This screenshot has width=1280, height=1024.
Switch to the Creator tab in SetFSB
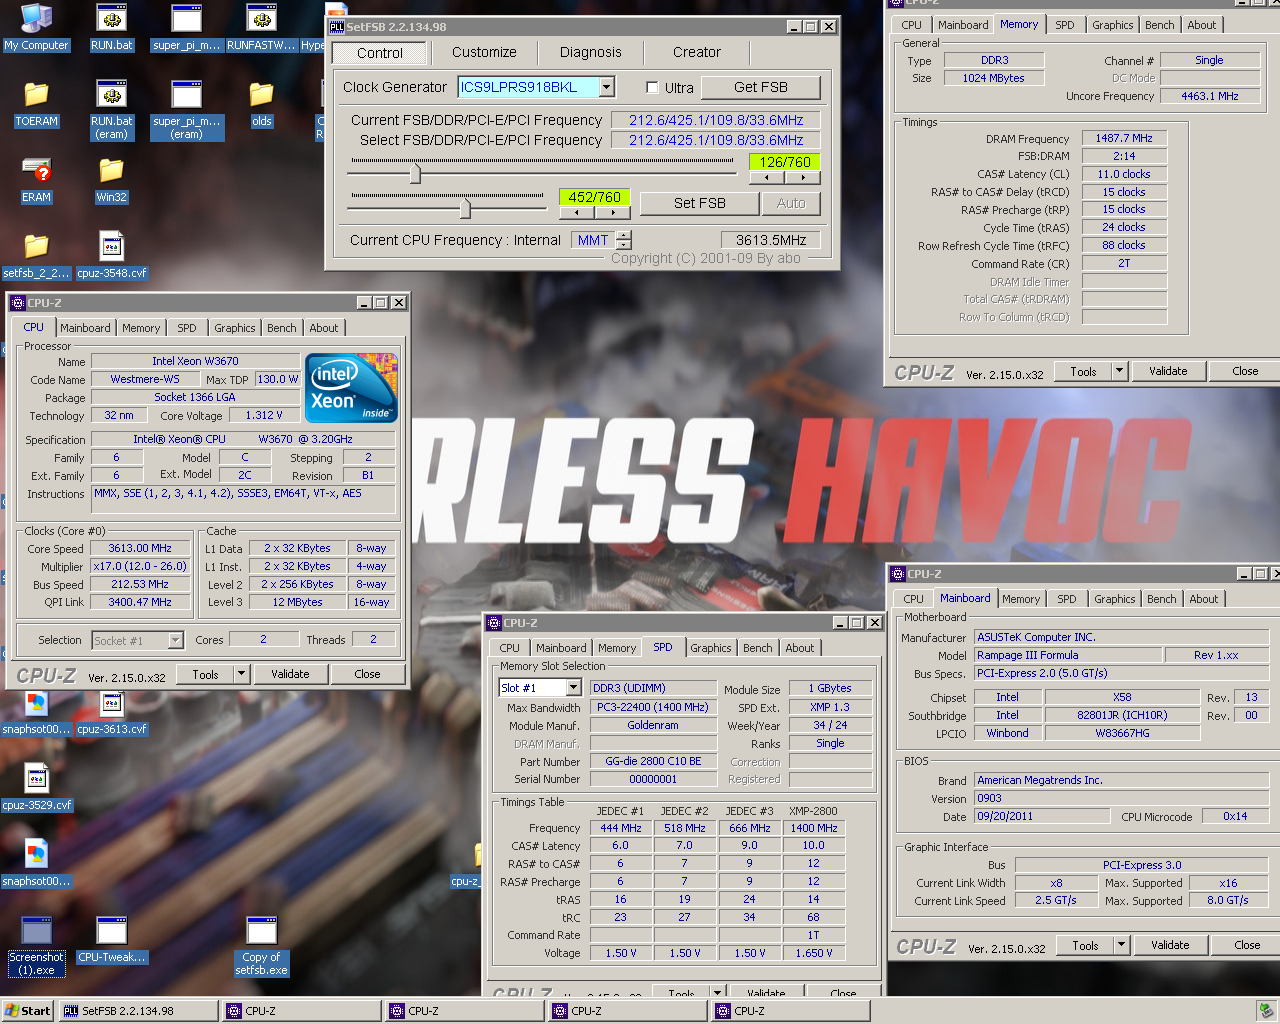pos(697,52)
